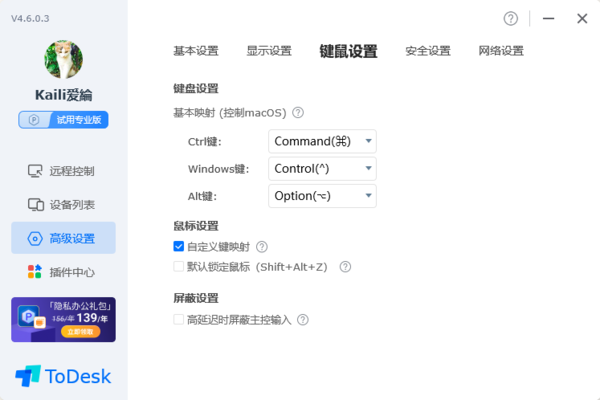Click the help icon beside 高延迟时屏蔽主控输入
Image resolution: width=600 pixels, height=400 pixels.
tap(303, 320)
